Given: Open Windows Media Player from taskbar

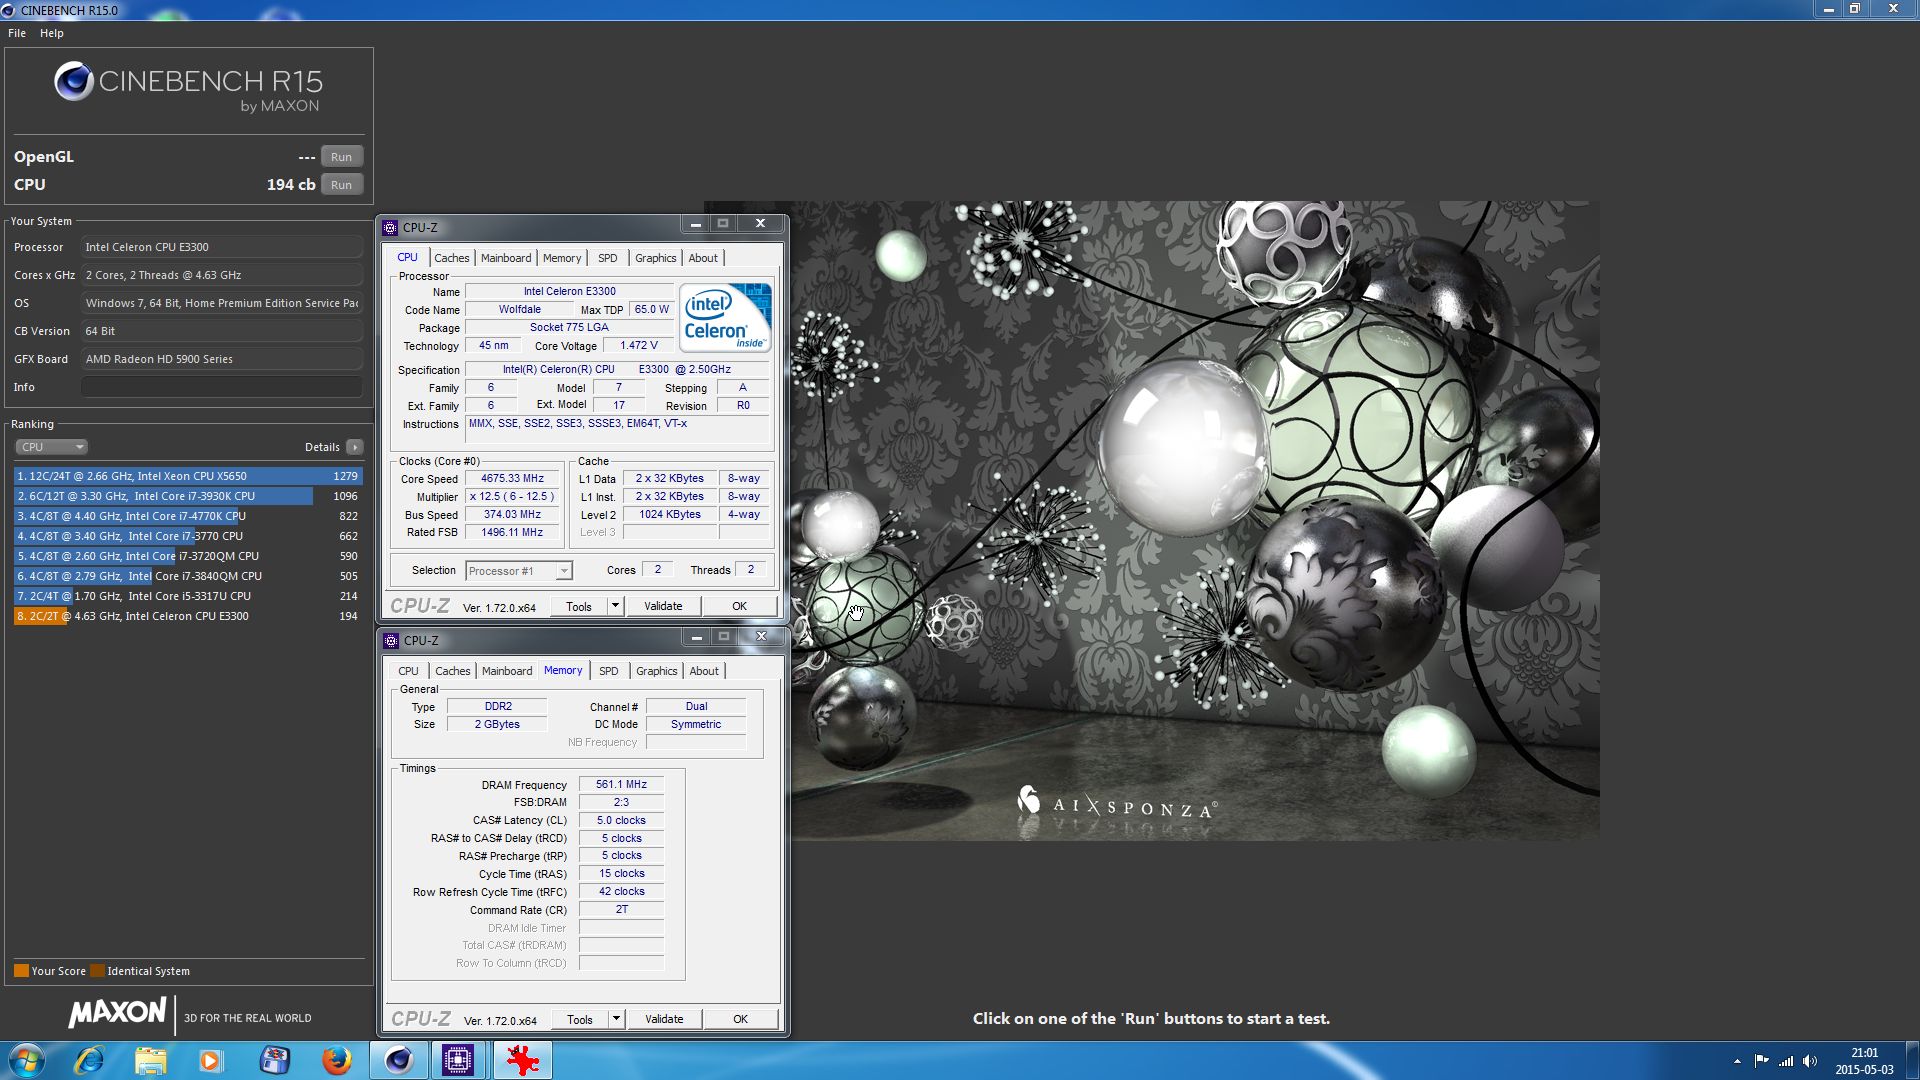Looking at the screenshot, I should (x=210, y=1060).
